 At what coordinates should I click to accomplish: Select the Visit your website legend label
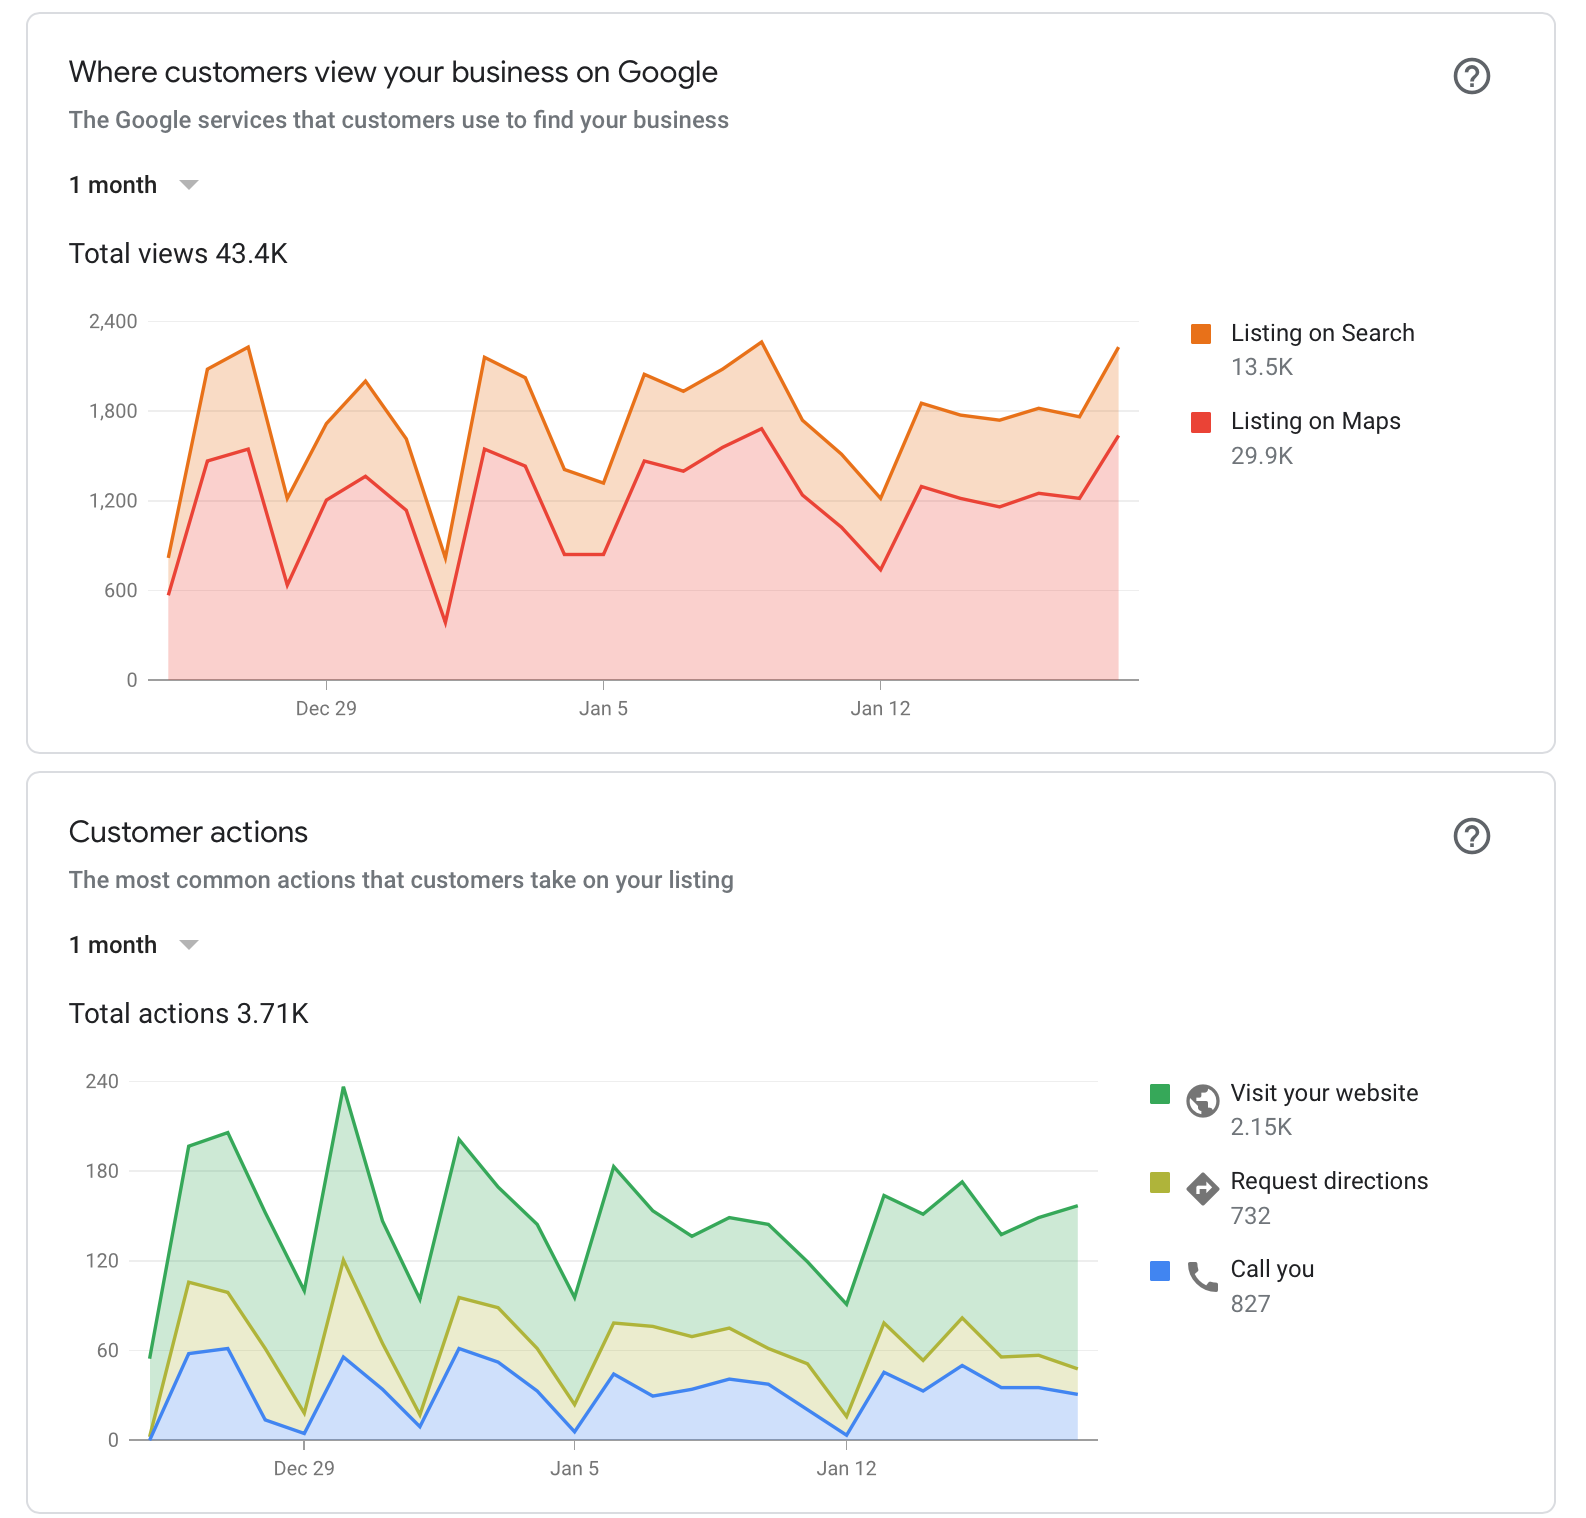coord(1324,1093)
